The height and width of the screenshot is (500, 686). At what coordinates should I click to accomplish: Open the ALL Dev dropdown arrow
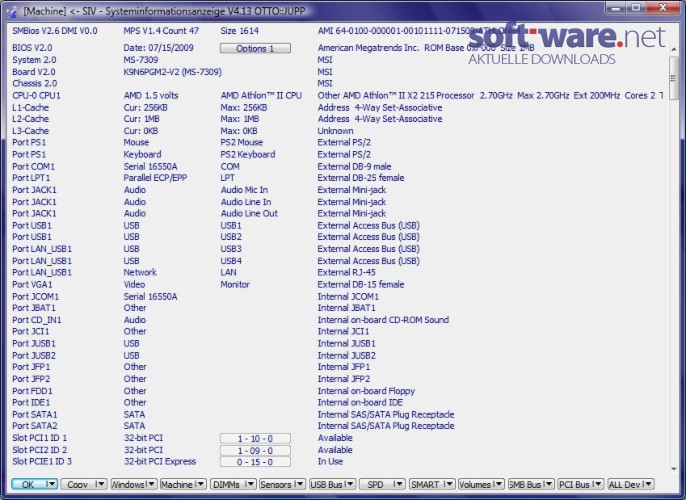648,484
